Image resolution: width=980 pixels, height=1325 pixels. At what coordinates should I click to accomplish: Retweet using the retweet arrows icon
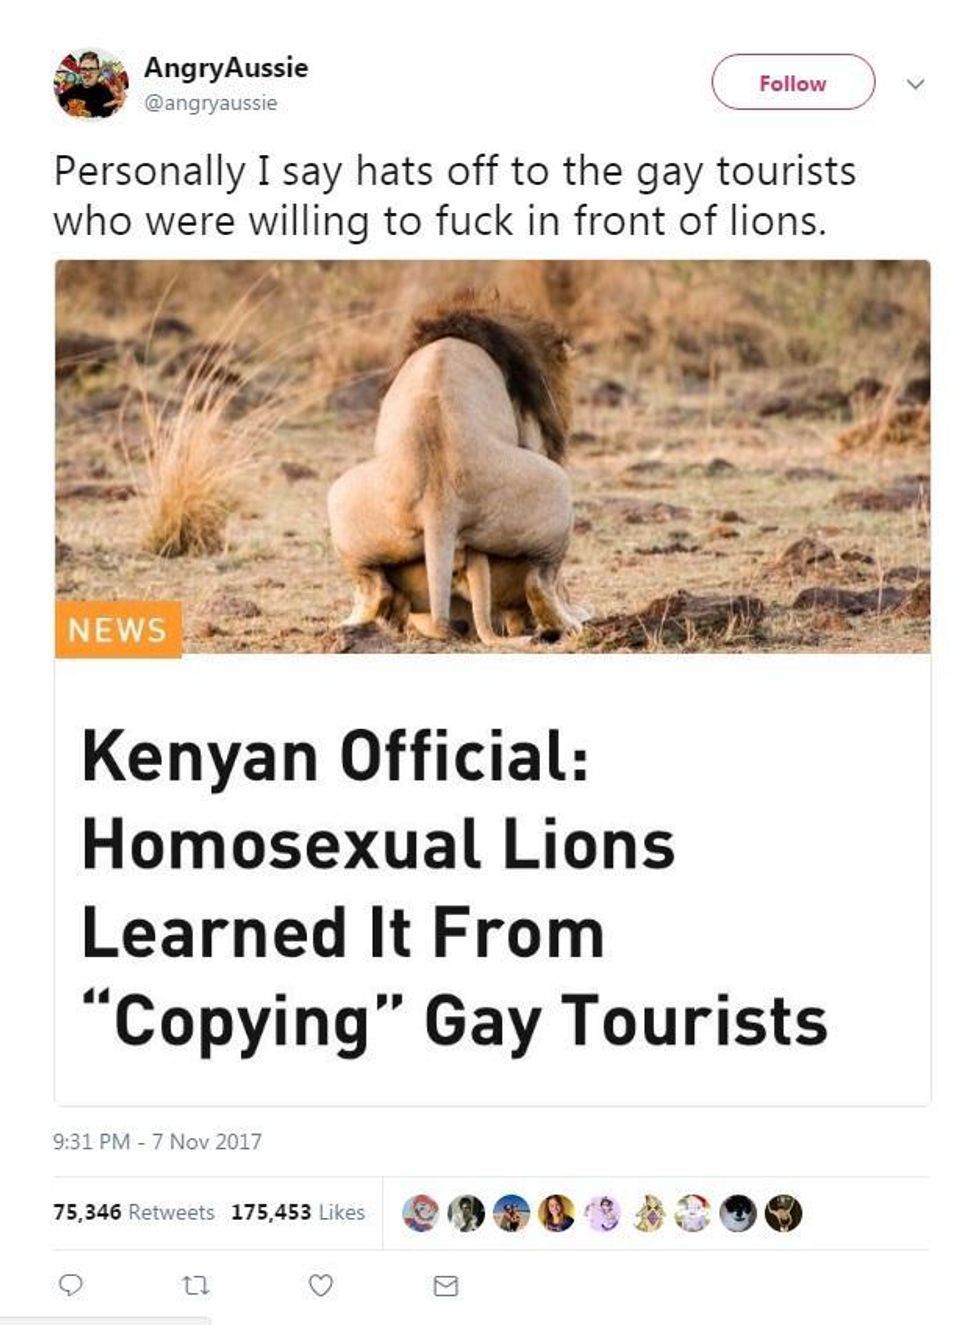click(x=196, y=1285)
